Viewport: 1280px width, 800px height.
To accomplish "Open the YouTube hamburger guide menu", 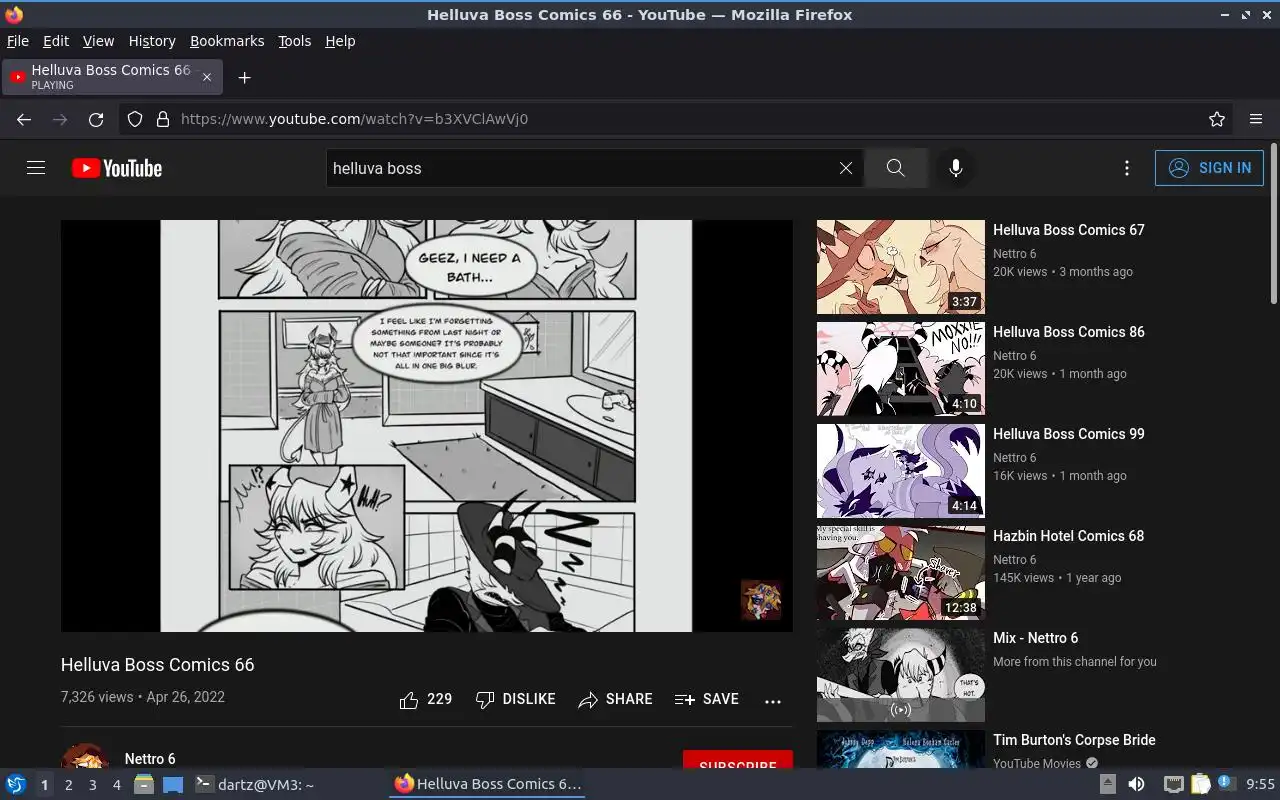I will (36, 168).
